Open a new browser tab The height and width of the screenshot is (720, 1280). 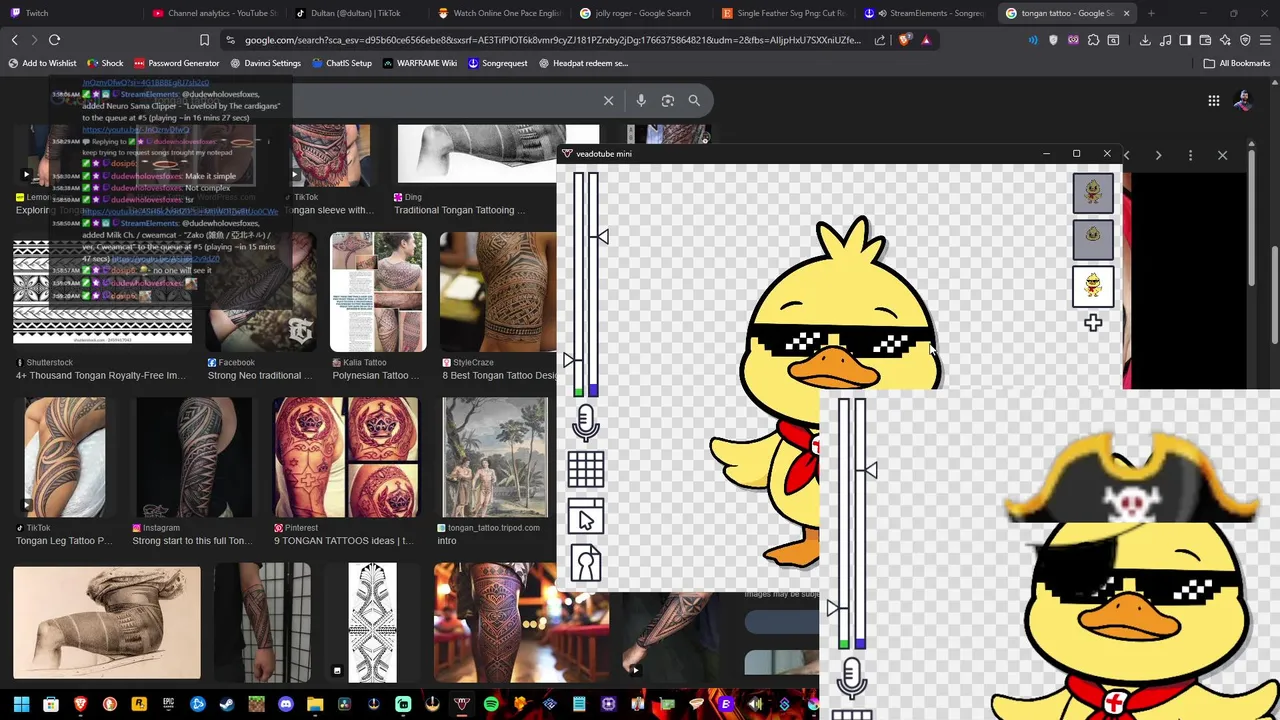click(1151, 13)
